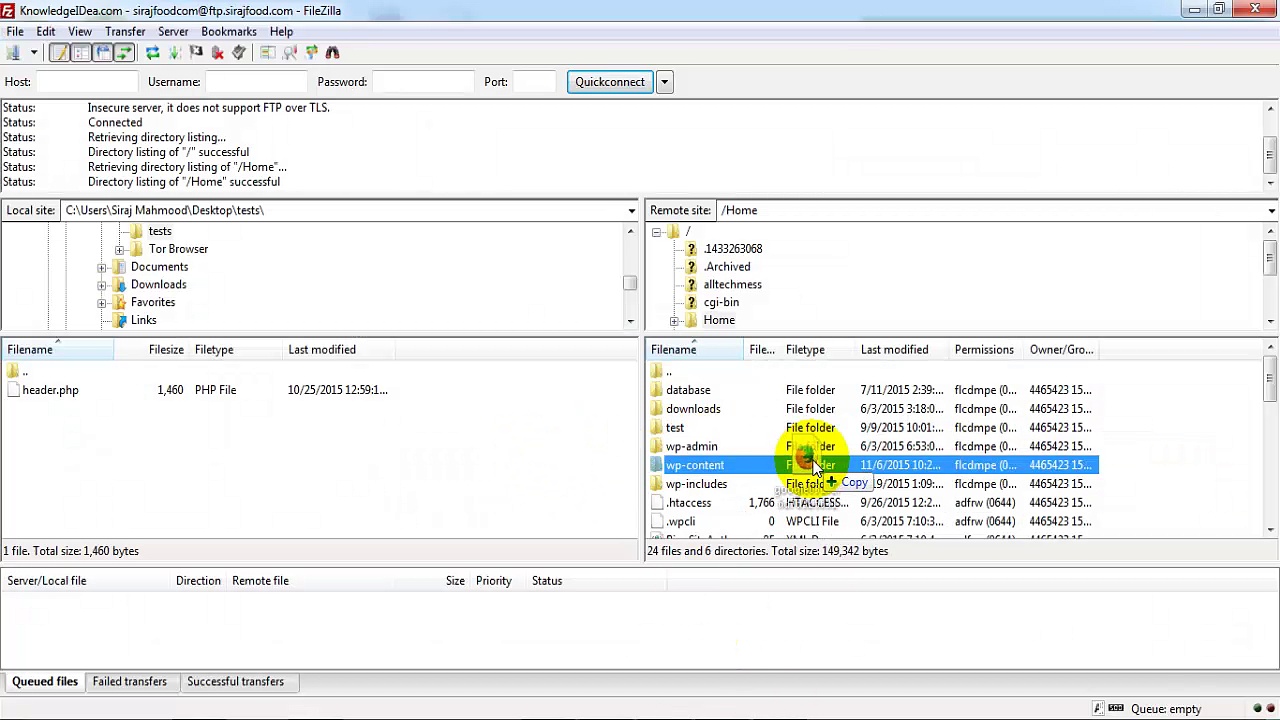The width and height of the screenshot is (1280, 720).
Task: Switch to the Failed transfers tab
Action: click(x=130, y=682)
